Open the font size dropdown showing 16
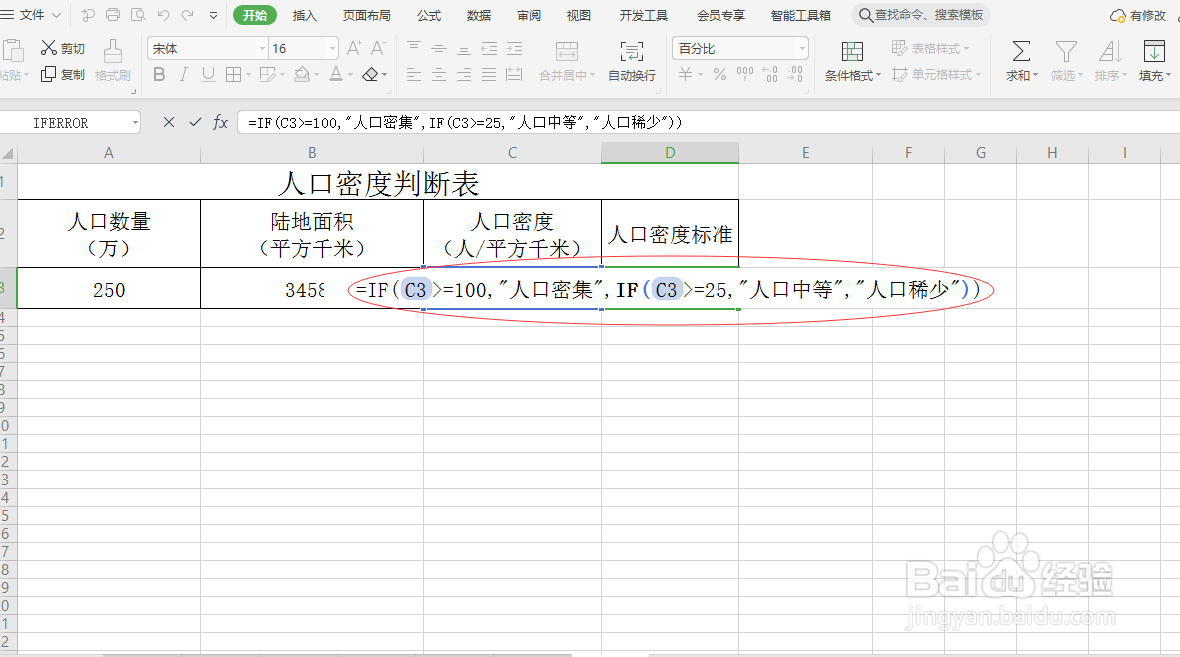 [300, 47]
